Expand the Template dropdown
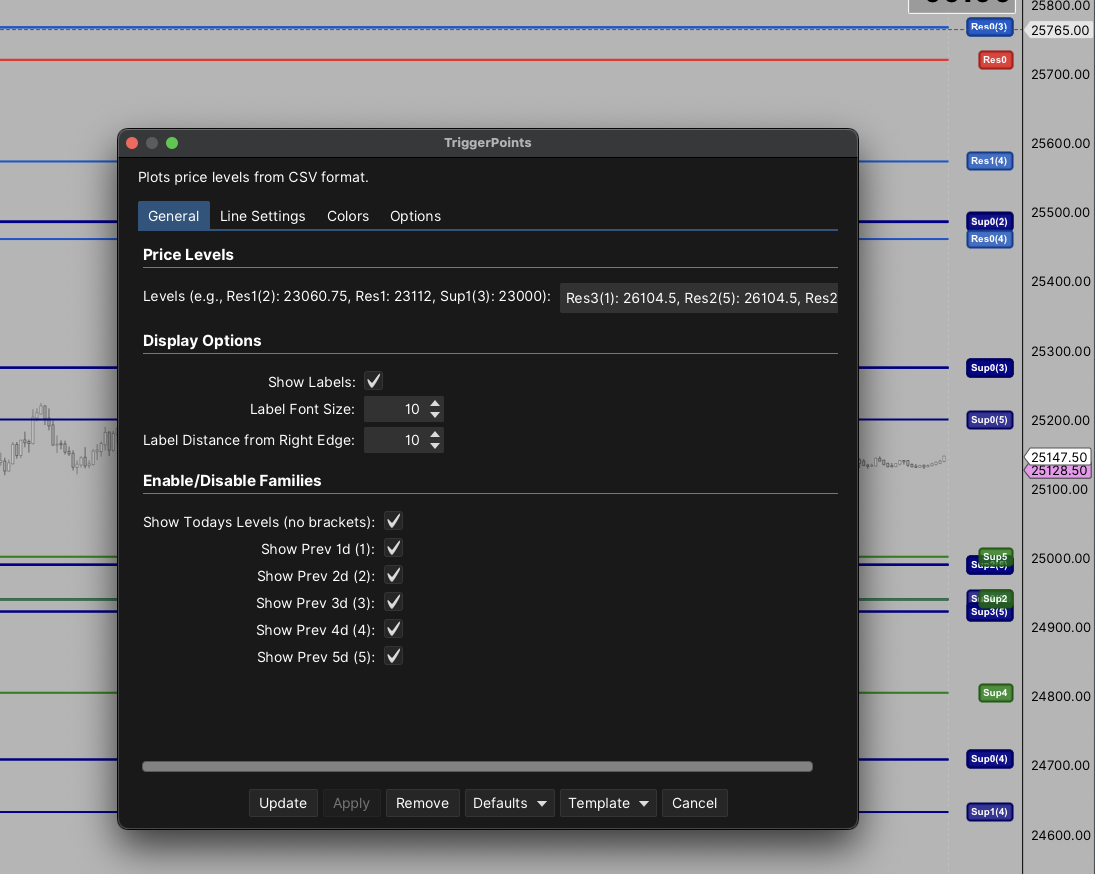The image size is (1095, 874). 607,803
